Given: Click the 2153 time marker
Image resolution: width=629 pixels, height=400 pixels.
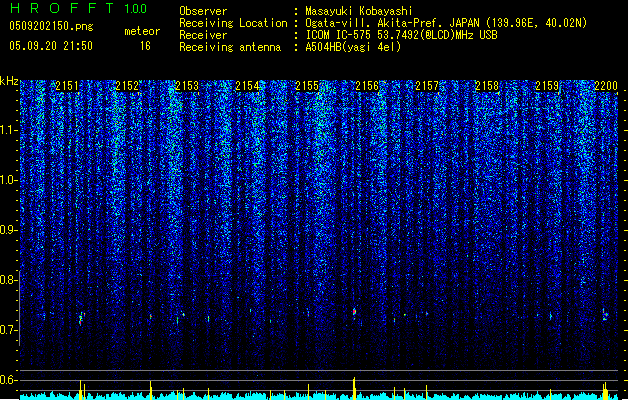Looking at the screenshot, I should coord(187,86).
